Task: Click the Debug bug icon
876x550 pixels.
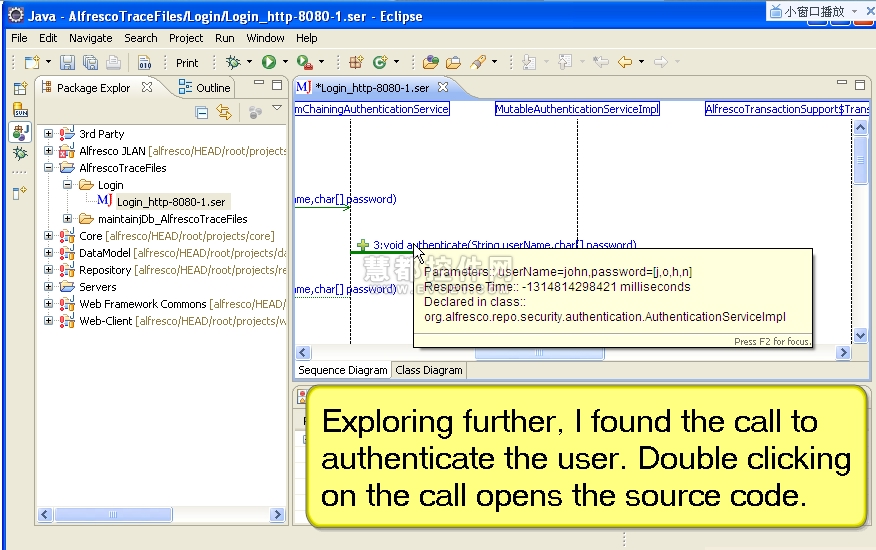Action: tap(233, 62)
